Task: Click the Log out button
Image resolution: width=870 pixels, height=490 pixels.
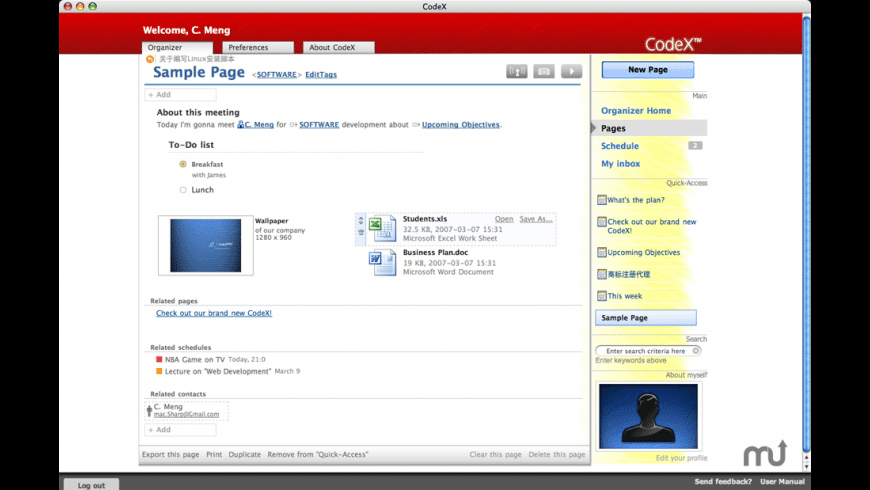Action: pyautogui.click(x=91, y=485)
